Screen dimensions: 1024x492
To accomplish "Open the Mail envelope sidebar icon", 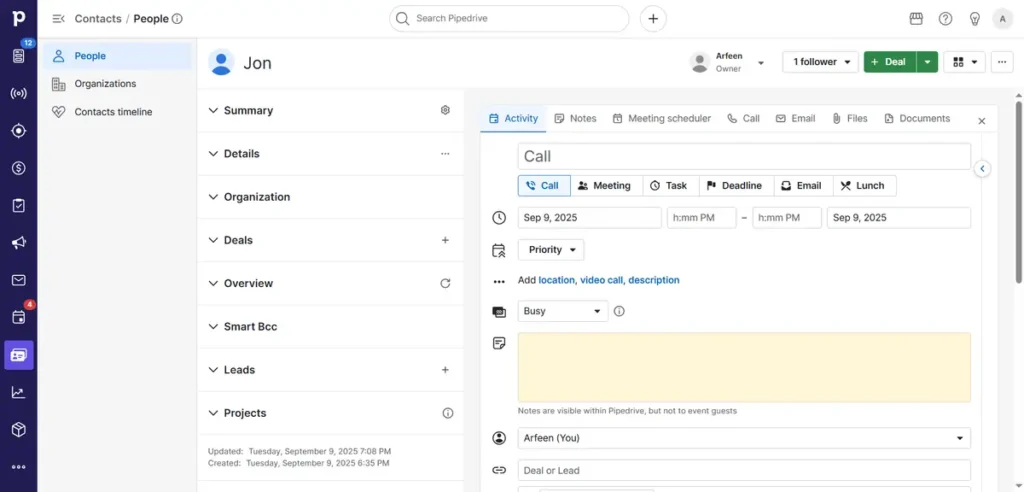I will tap(18, 280).
